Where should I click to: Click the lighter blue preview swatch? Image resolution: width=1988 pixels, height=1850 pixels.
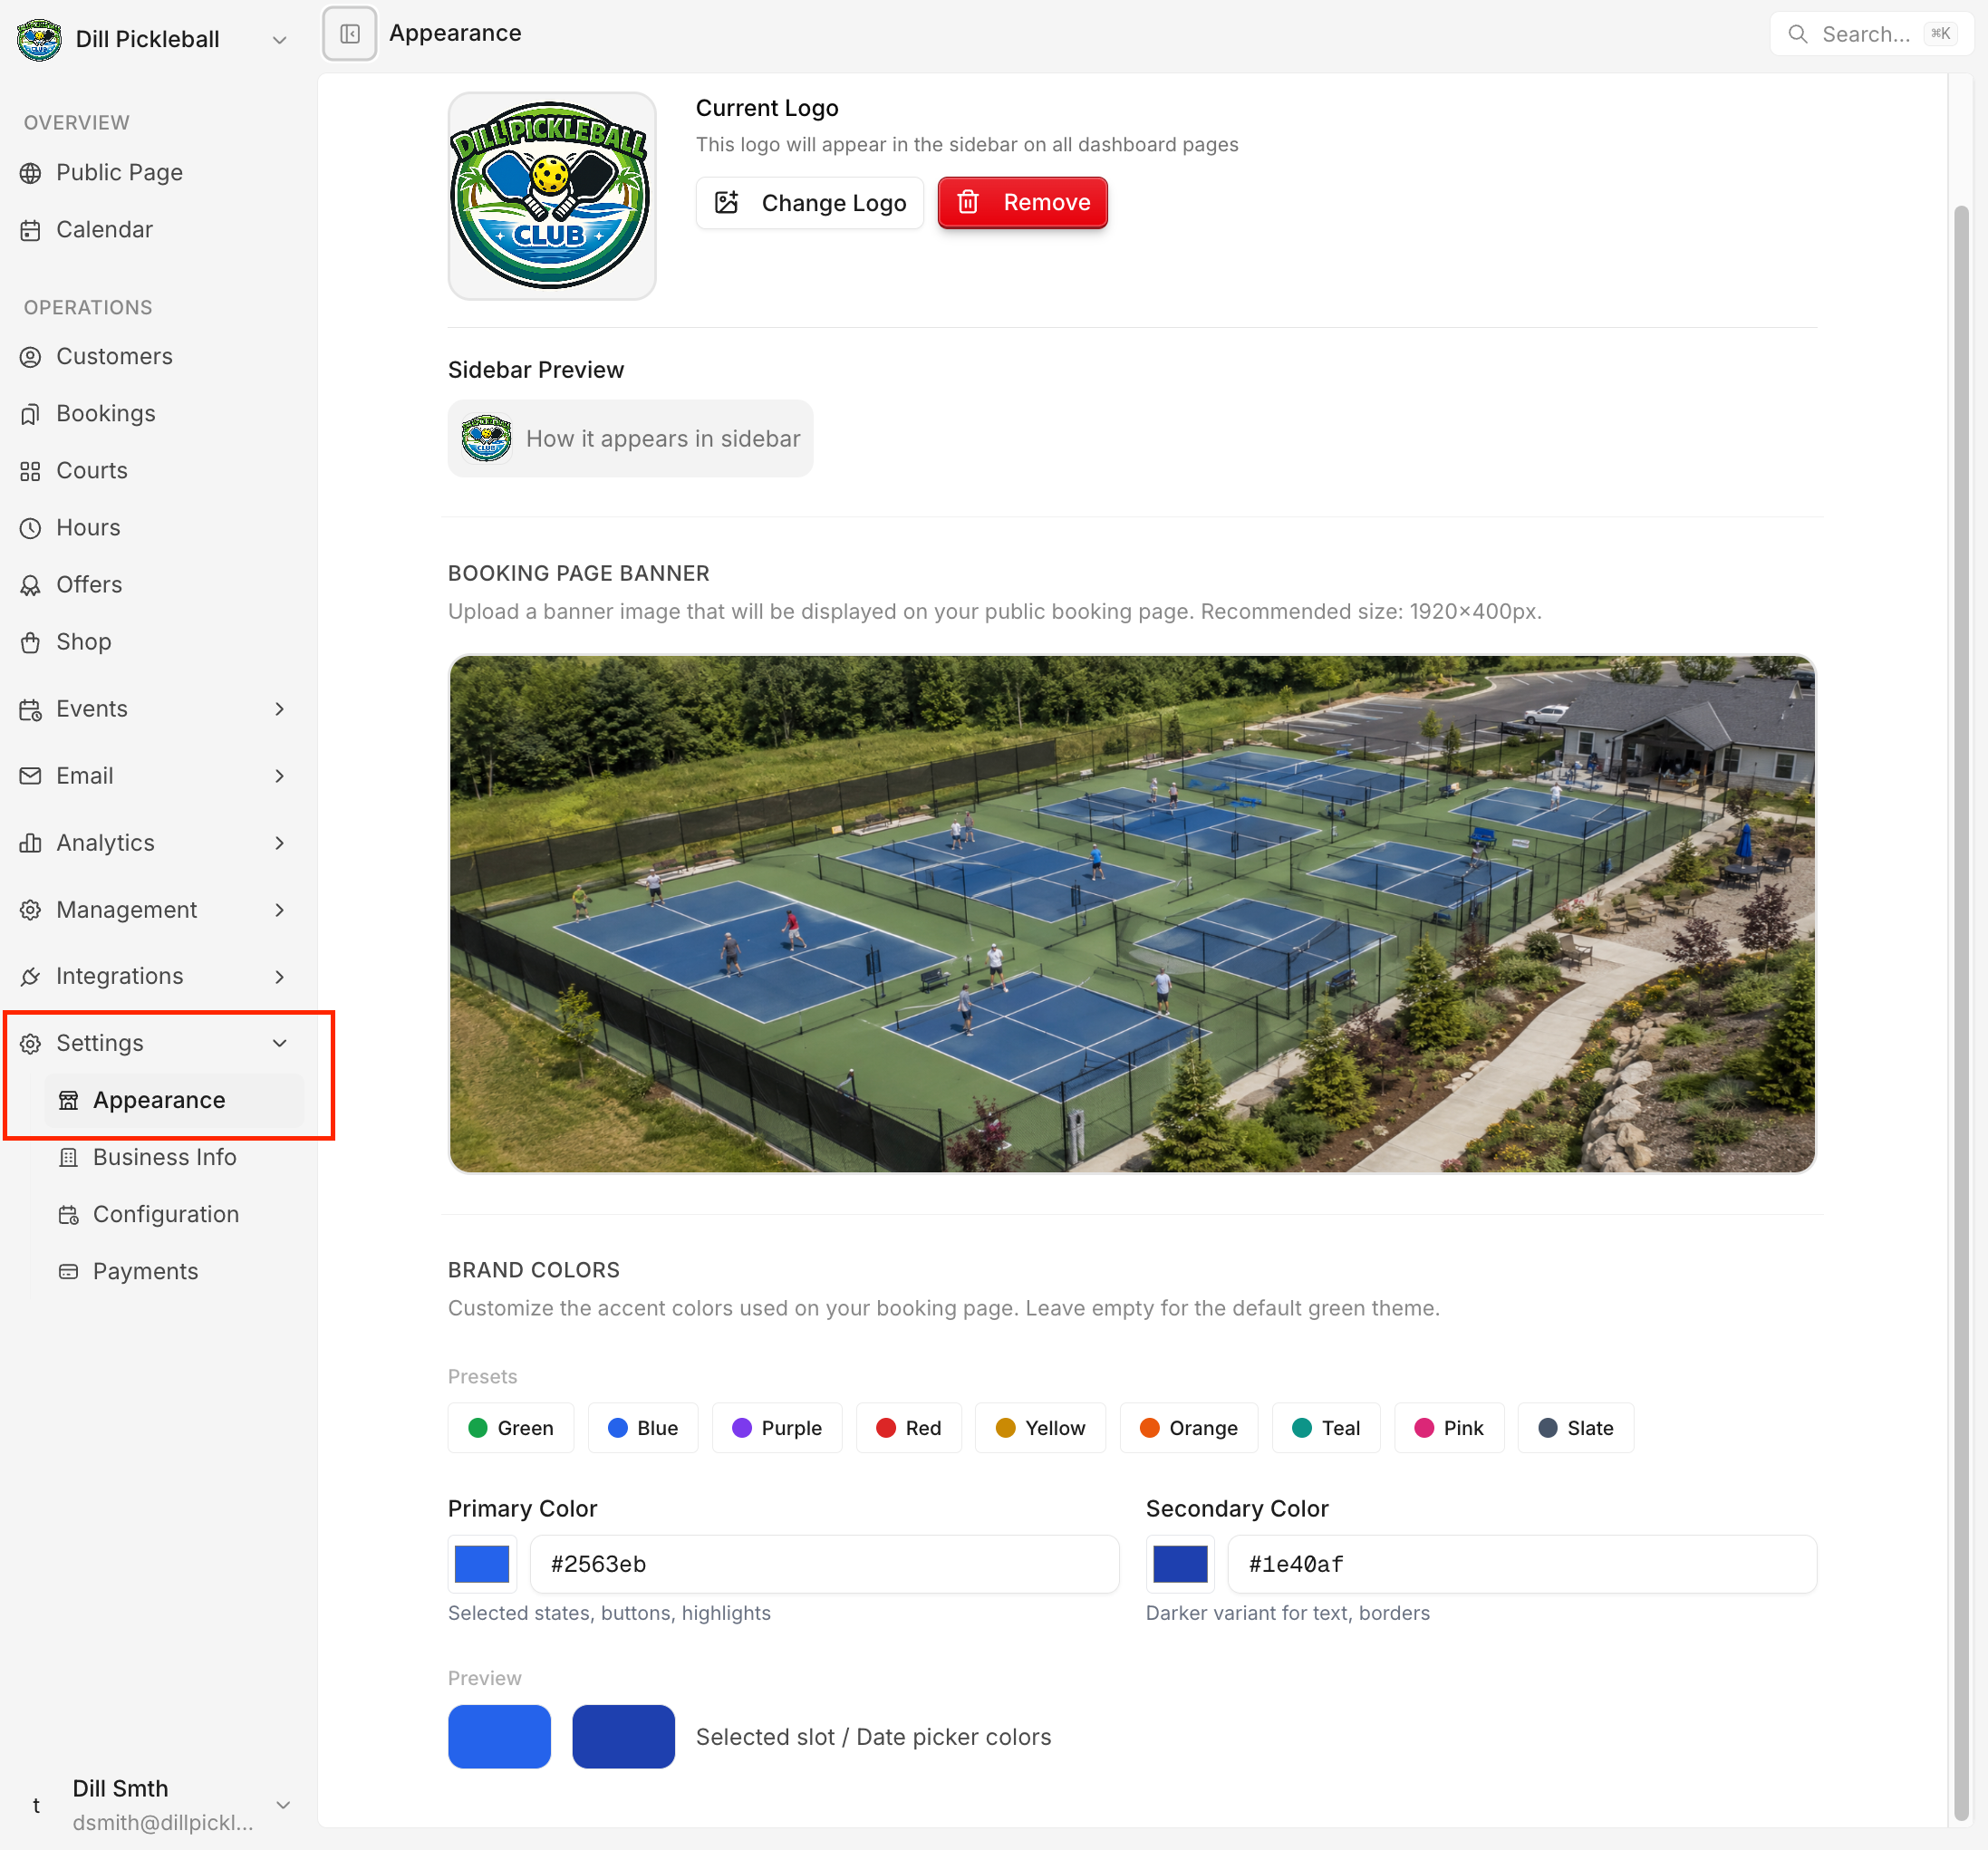499,1737
